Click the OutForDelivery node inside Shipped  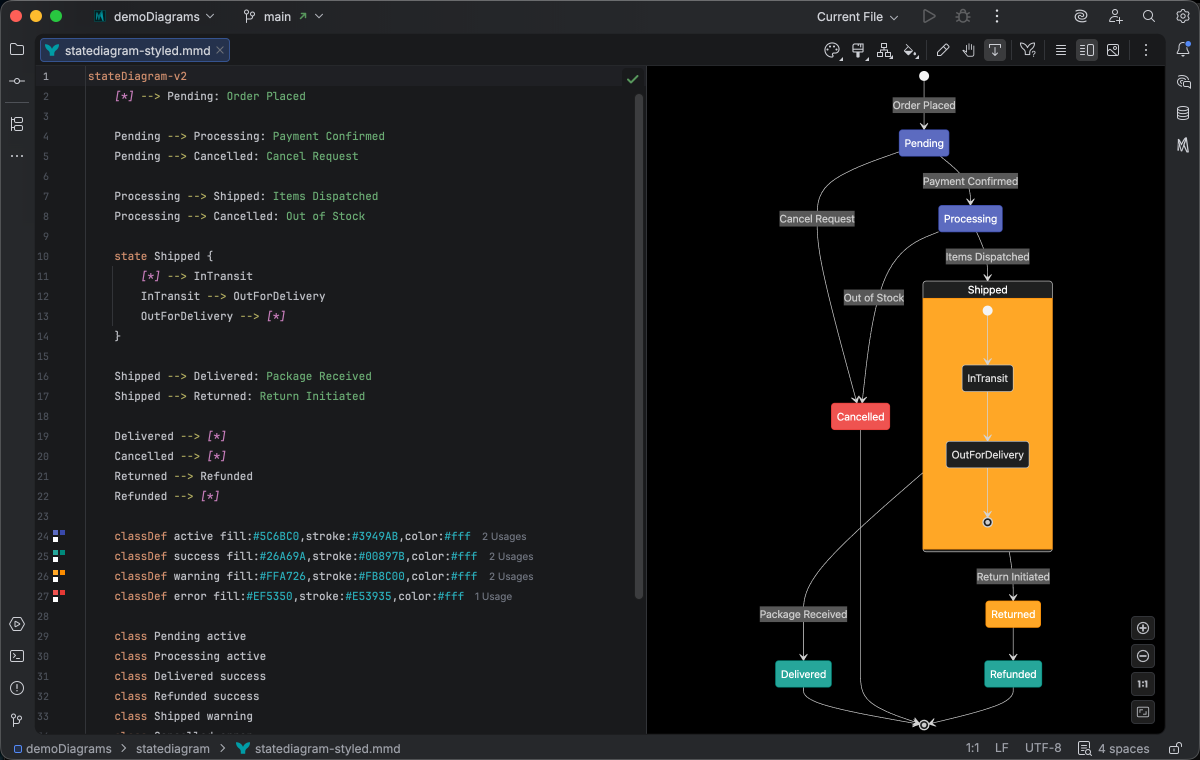(988, 454)
